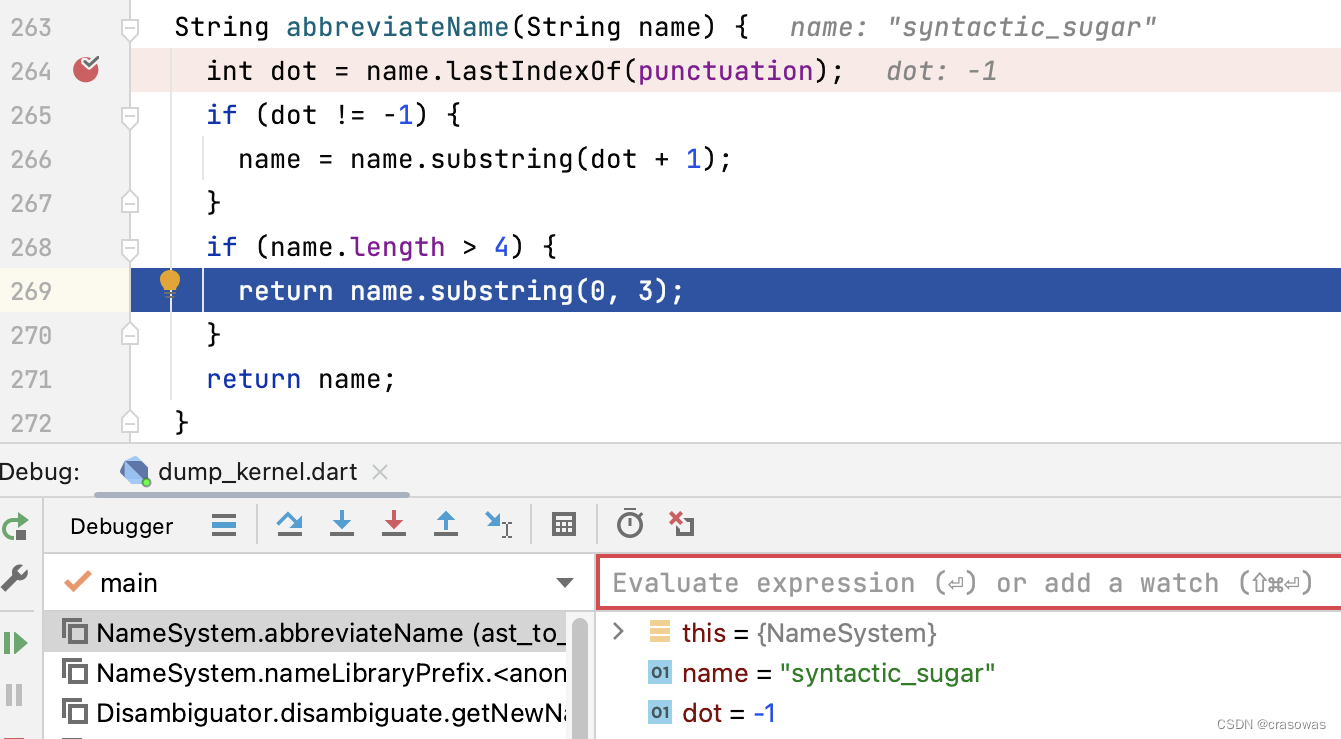1341x739 pixels.
Task: Click the fold end marker at line 267
Action: coord(130,203)
